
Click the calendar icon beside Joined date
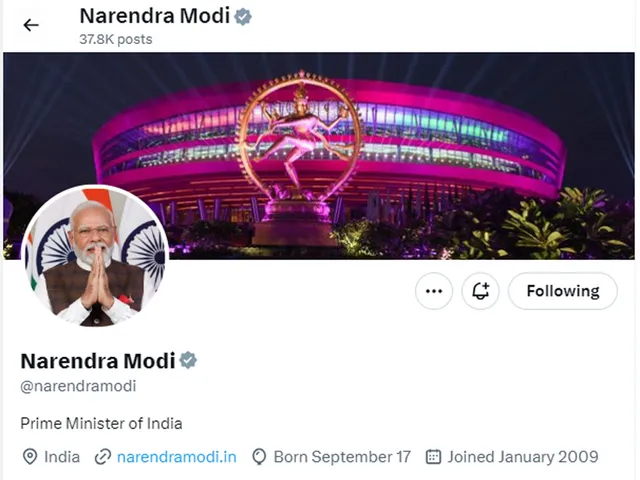coord(433,457)
